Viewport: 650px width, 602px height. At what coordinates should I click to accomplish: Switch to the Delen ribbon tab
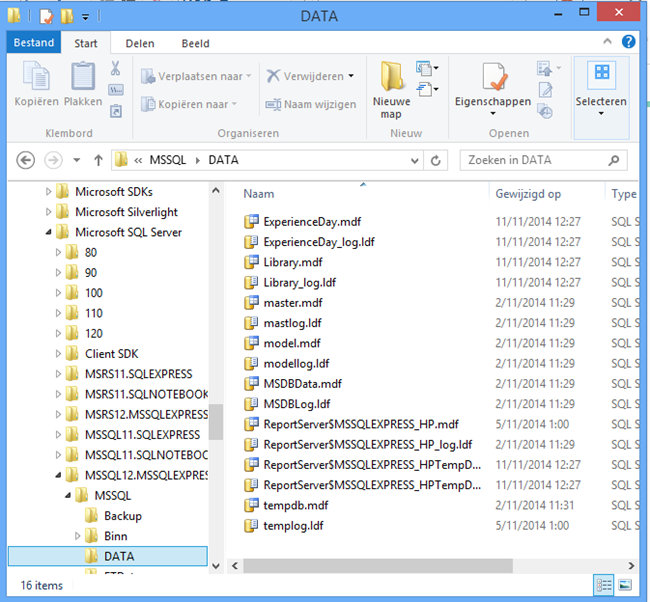tap(140, 43)
